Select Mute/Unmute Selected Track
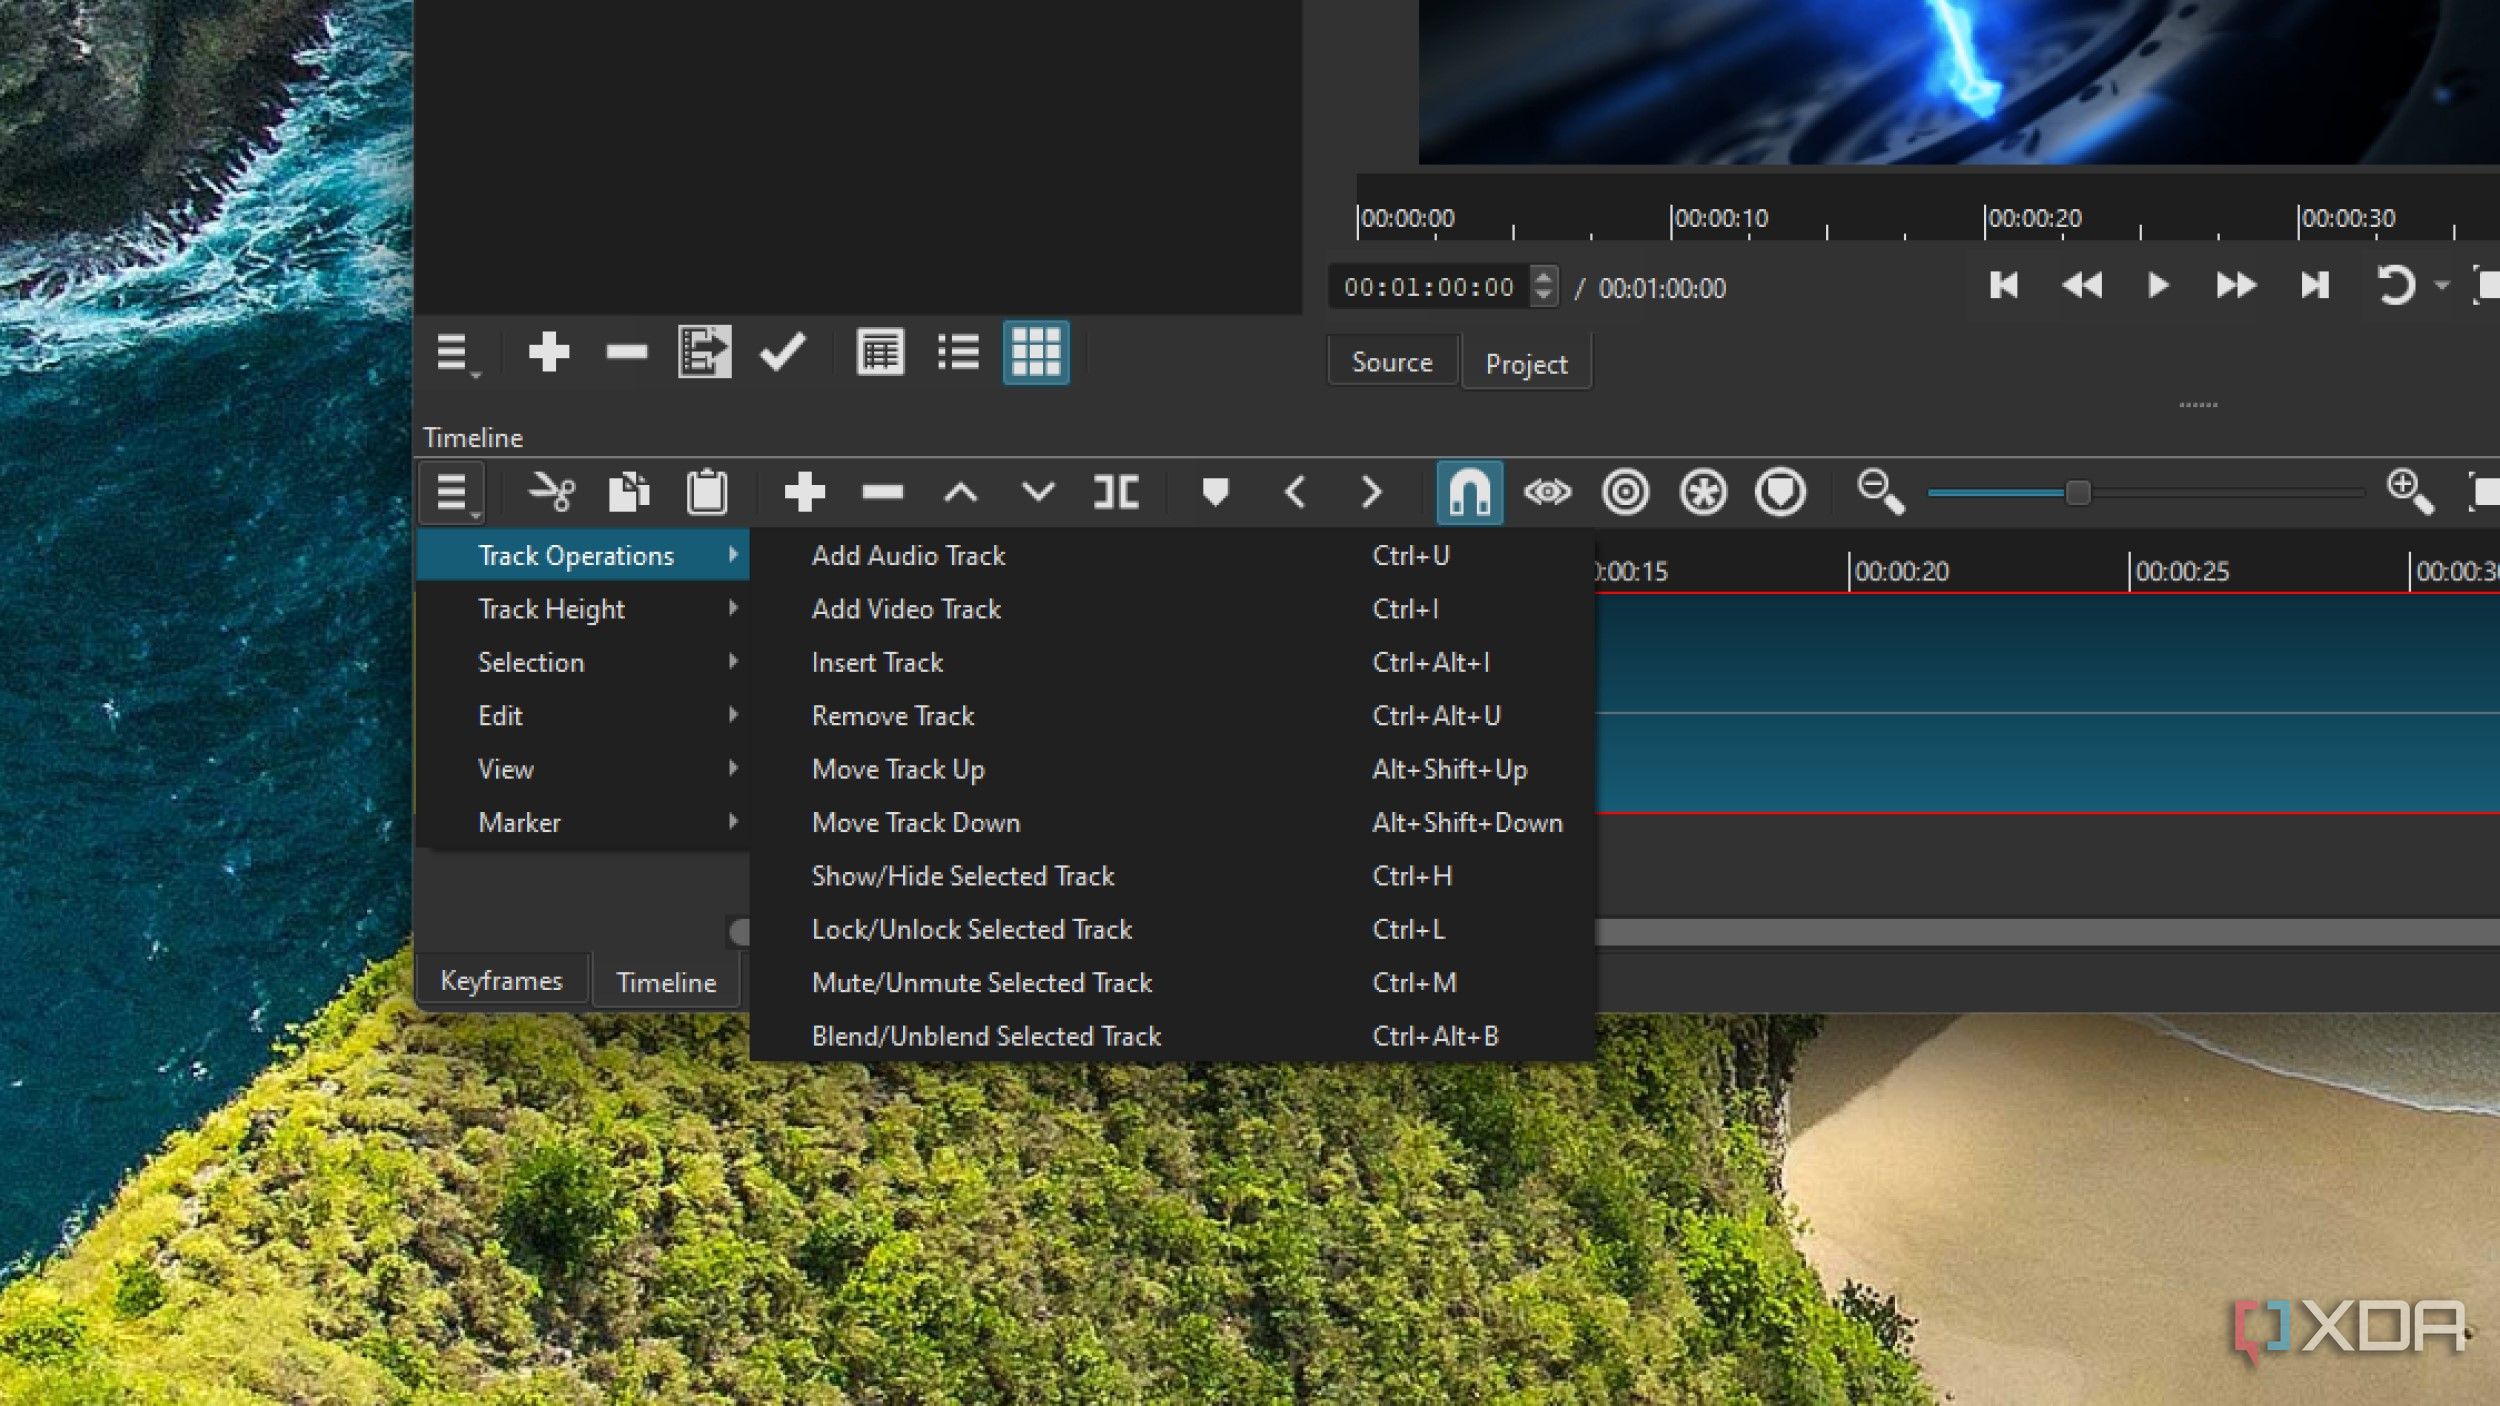This screenshot has height=1406, width=2500. (1172, 983)
